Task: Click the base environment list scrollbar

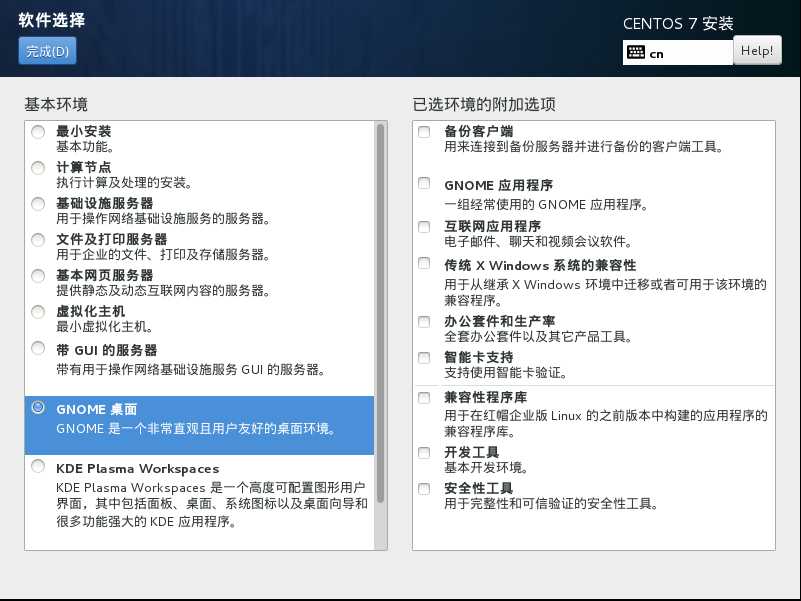Action: [x=380, y=313]
